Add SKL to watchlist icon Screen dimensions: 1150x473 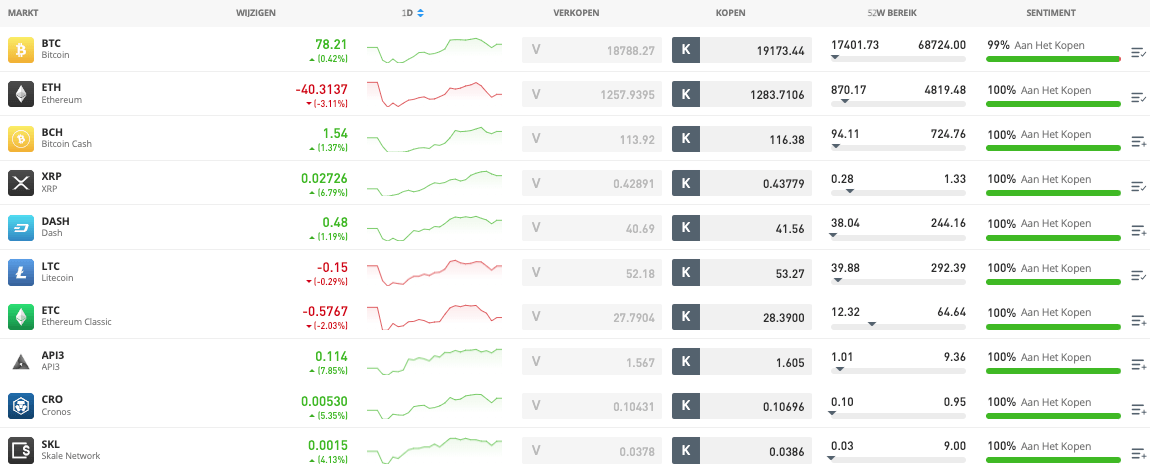tap(1138, 453)
